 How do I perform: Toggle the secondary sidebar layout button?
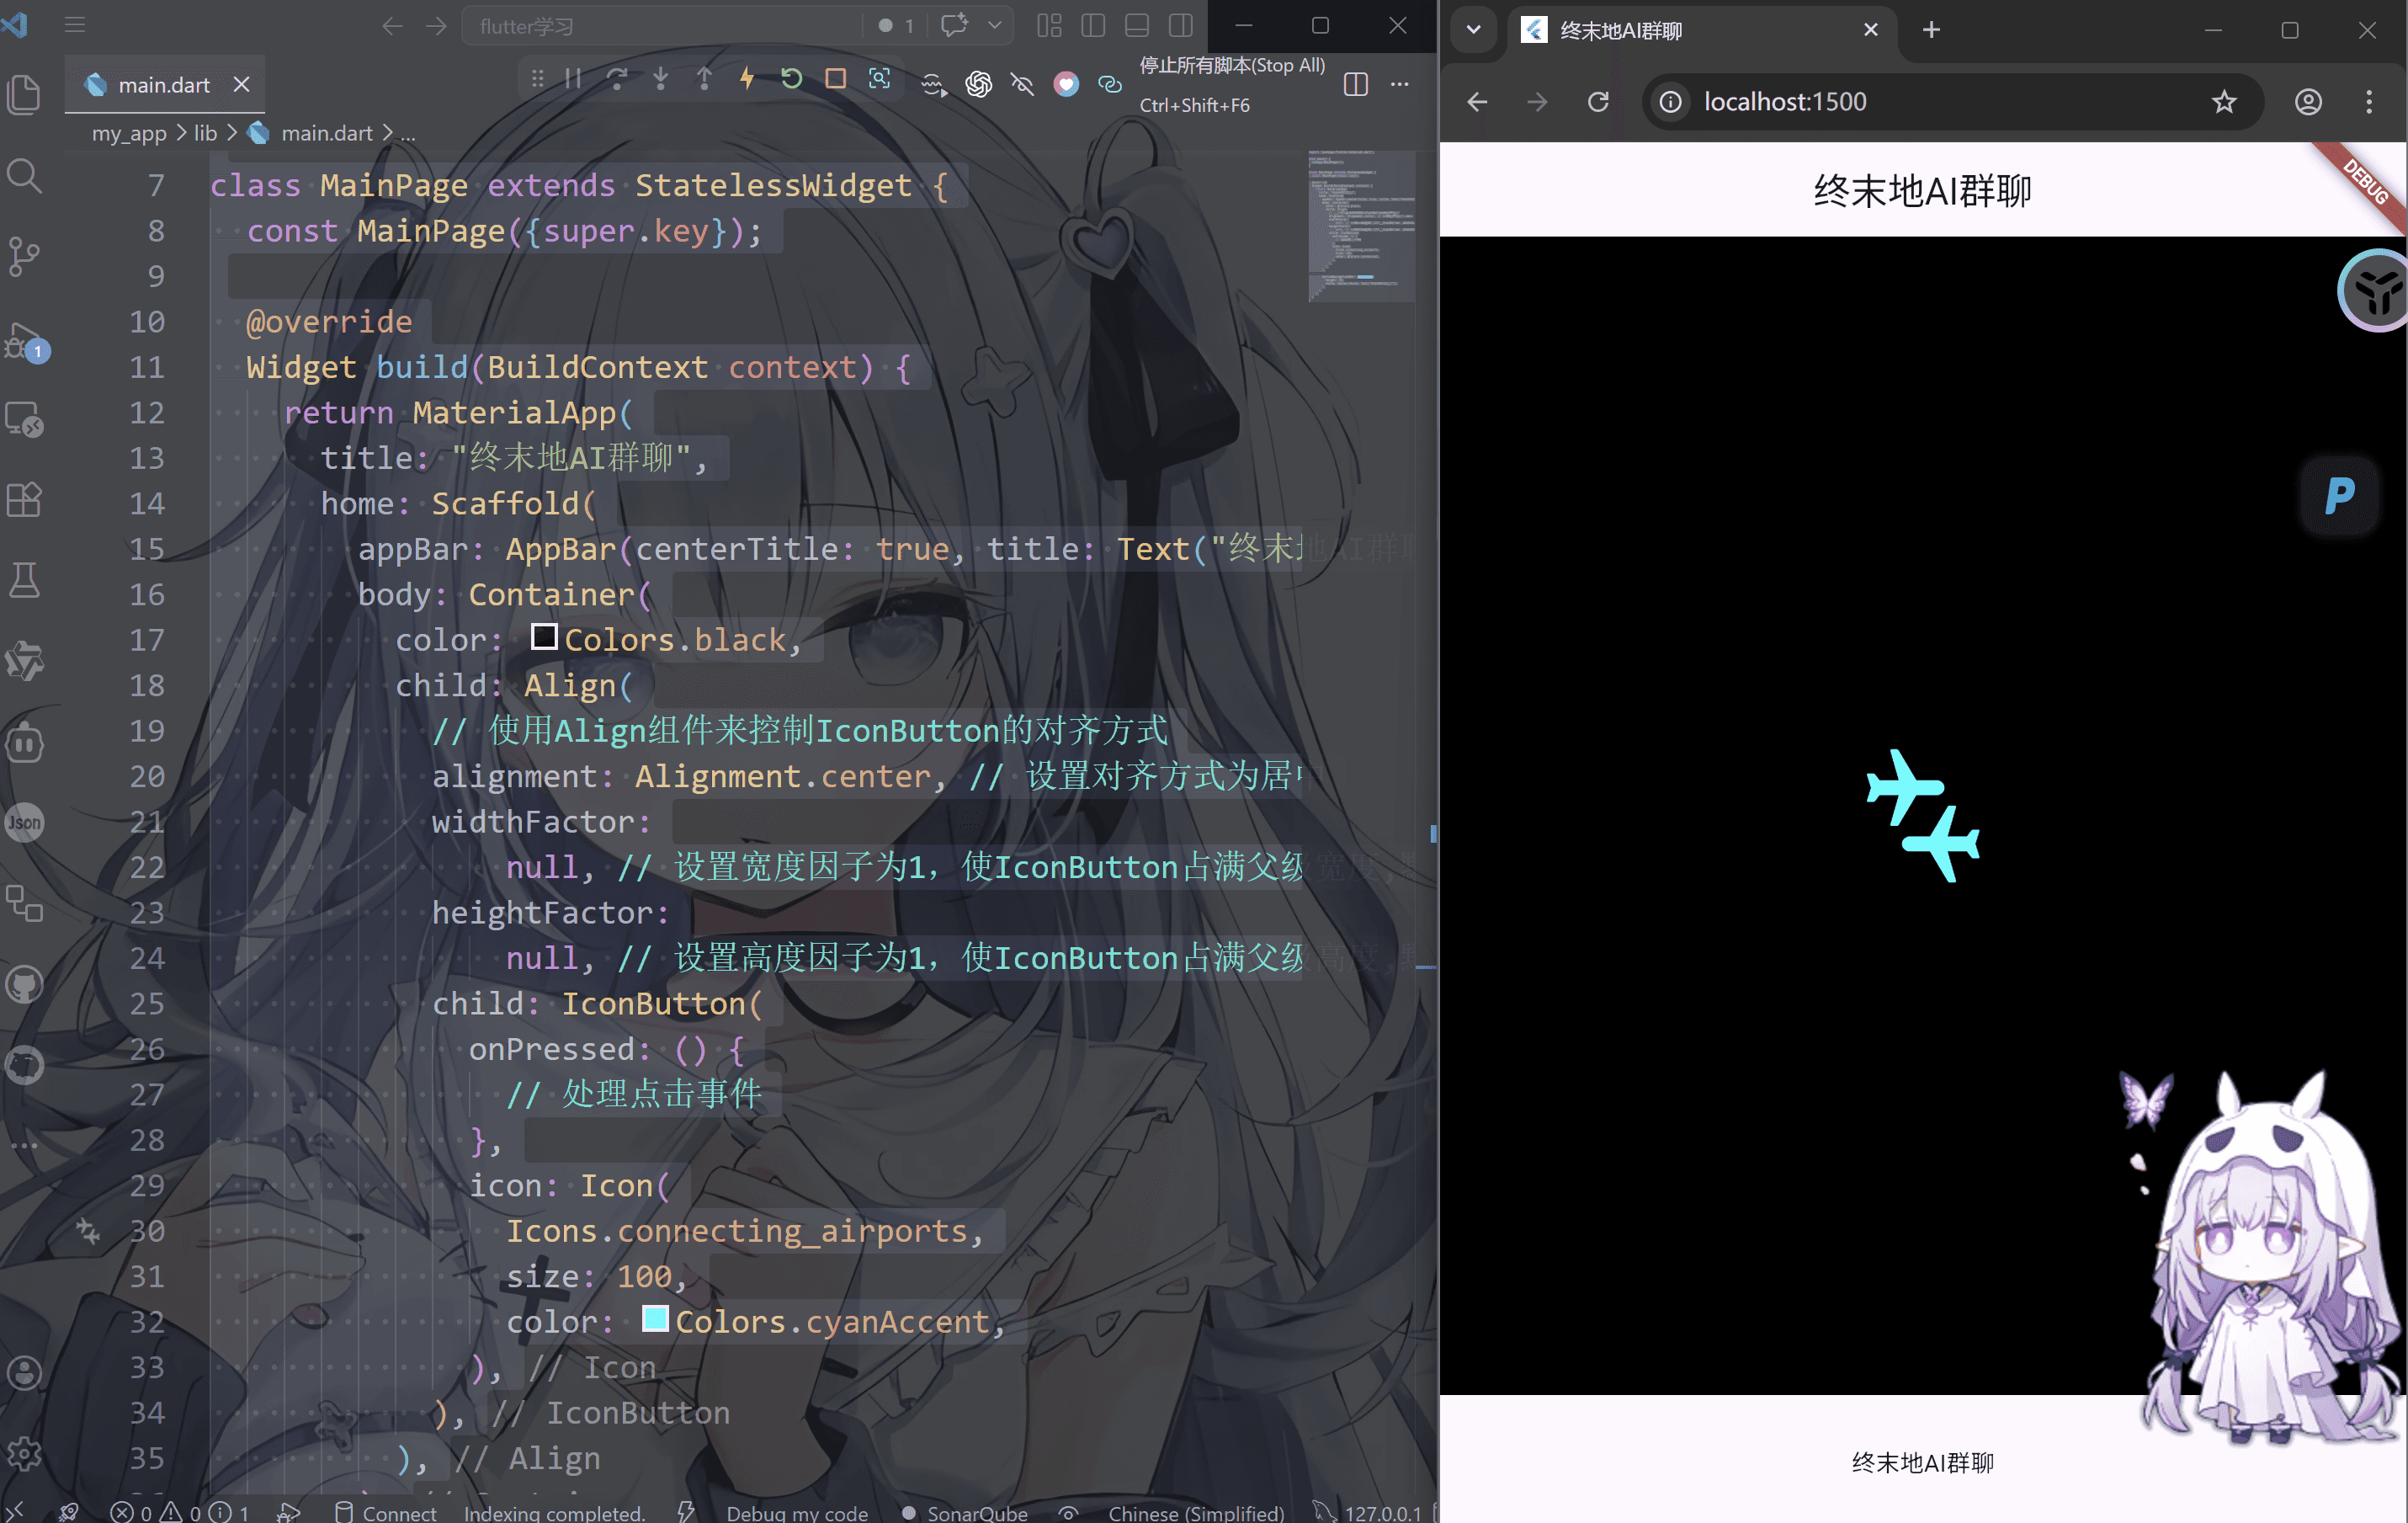(x=1181, y=26)
